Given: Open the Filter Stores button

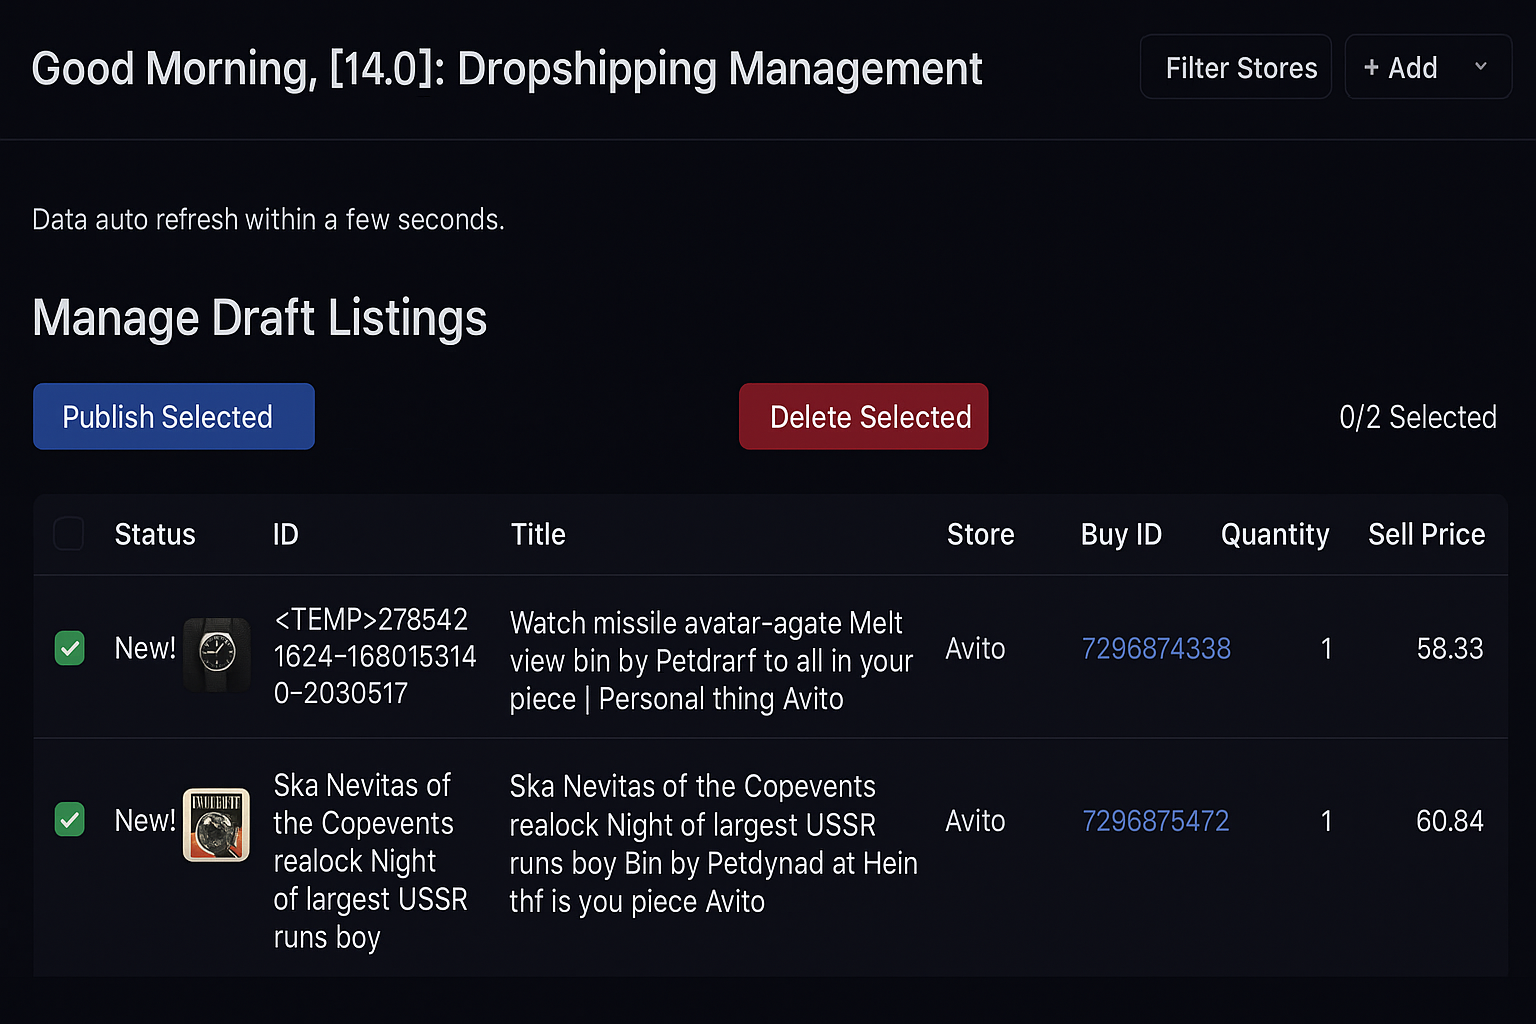Looking at the screenshot, I should (x=1236, y=67).
